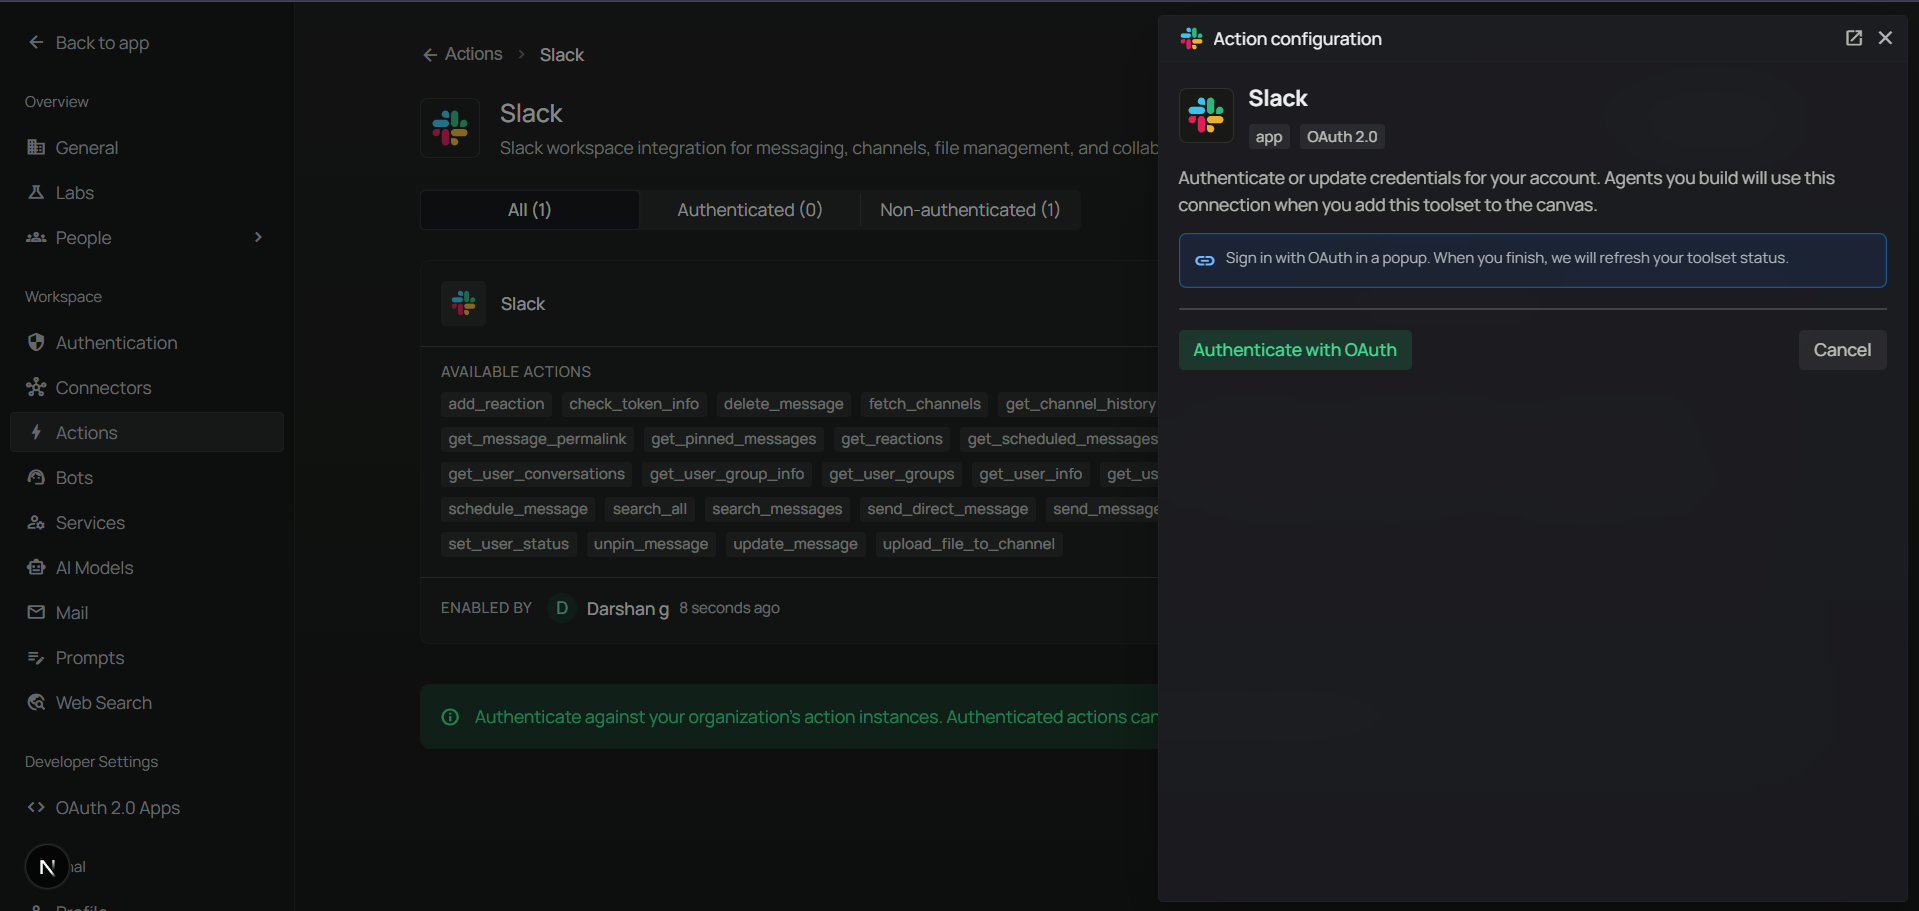Click the OAuth 2.0 tag badge
1919x911 pixels.
(x=1342, y=137)
